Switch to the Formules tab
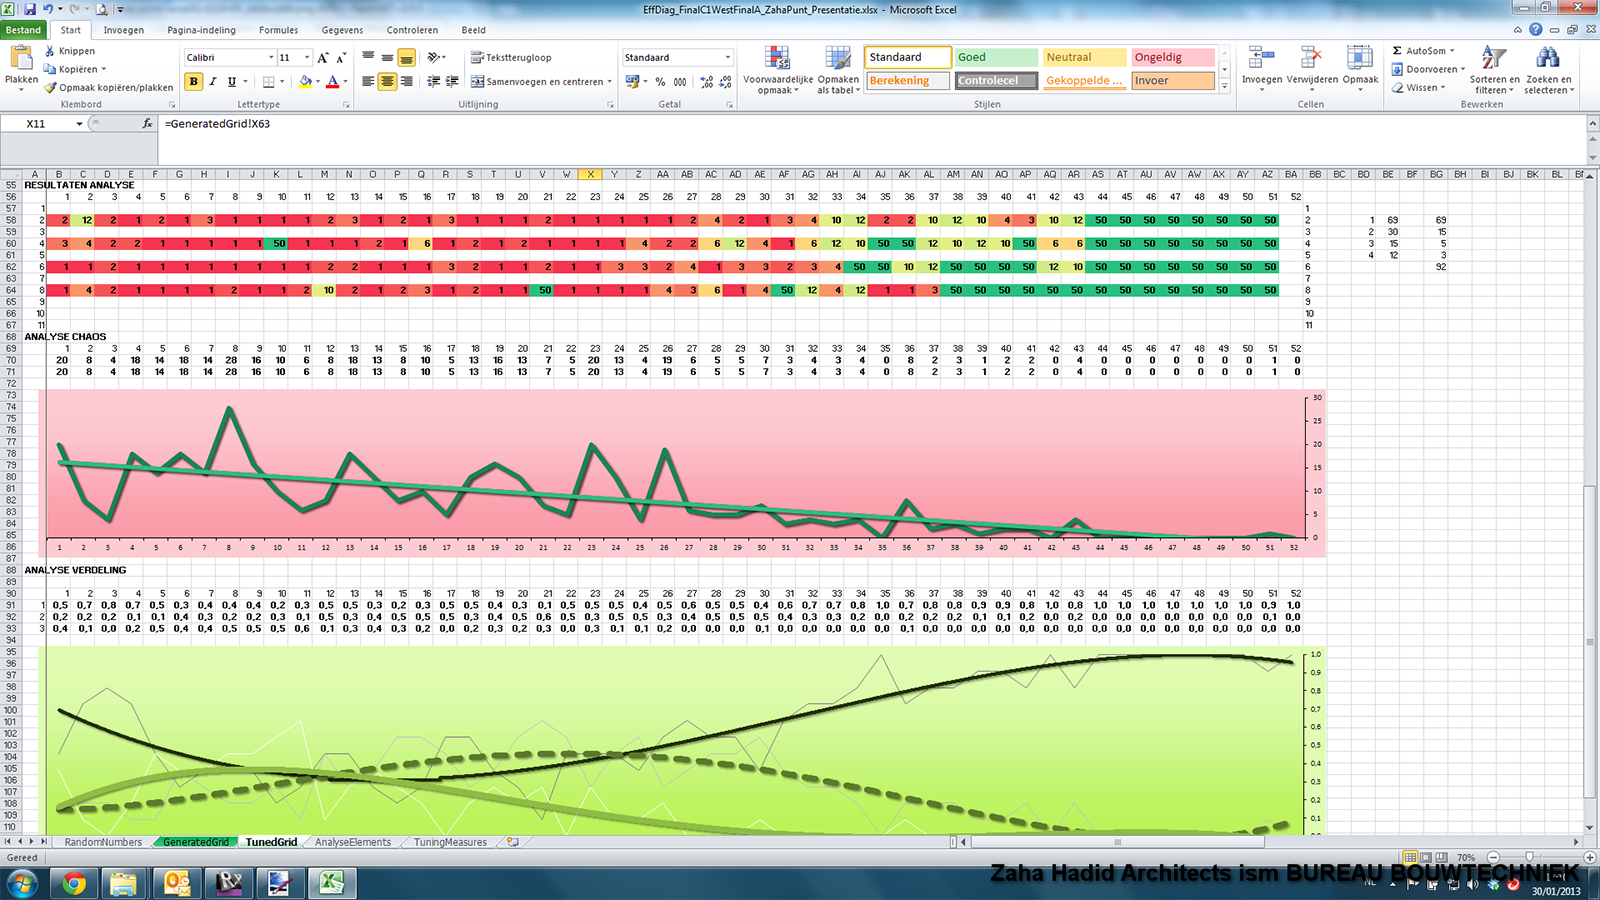 [x=279, y=30]
